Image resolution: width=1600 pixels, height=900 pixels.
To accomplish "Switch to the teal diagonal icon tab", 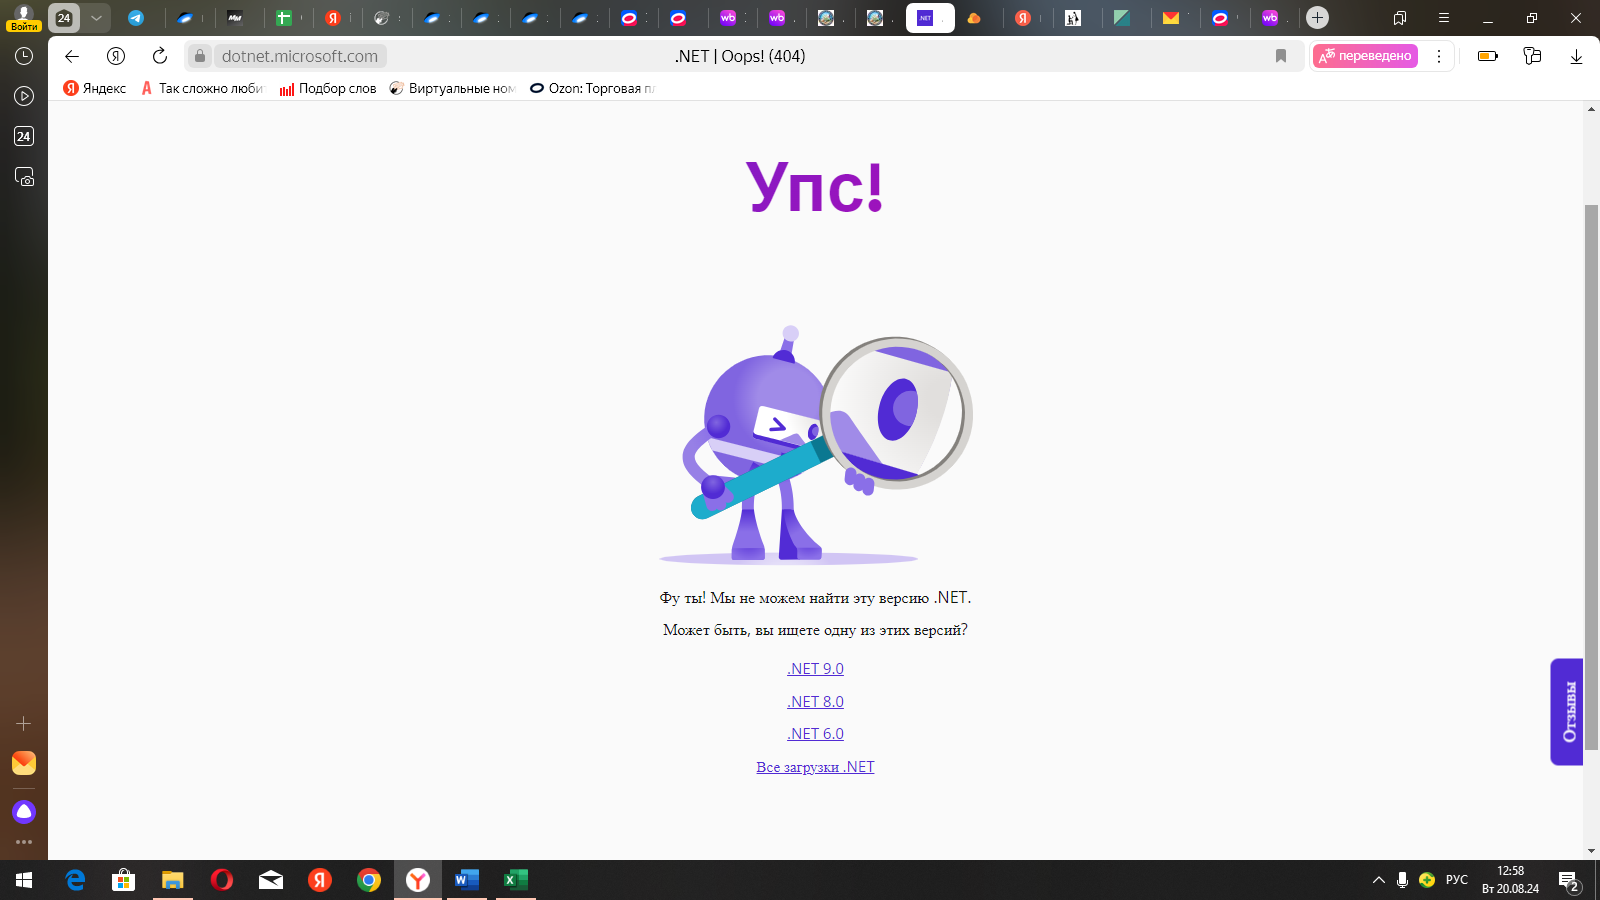I will (1122, 18).
